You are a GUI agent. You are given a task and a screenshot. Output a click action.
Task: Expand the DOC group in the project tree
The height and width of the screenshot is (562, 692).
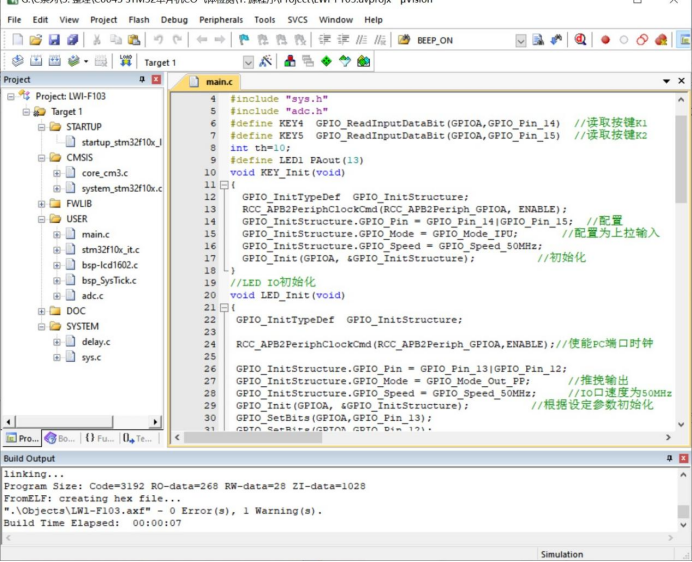[41, 311]
